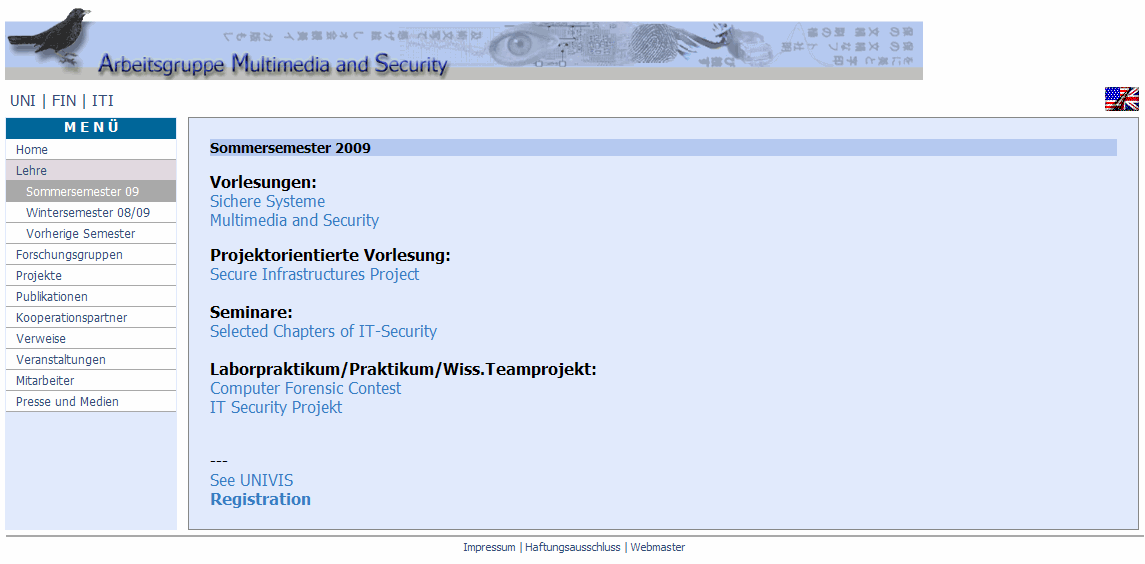Open the ITI link

[x=102, y=101]
